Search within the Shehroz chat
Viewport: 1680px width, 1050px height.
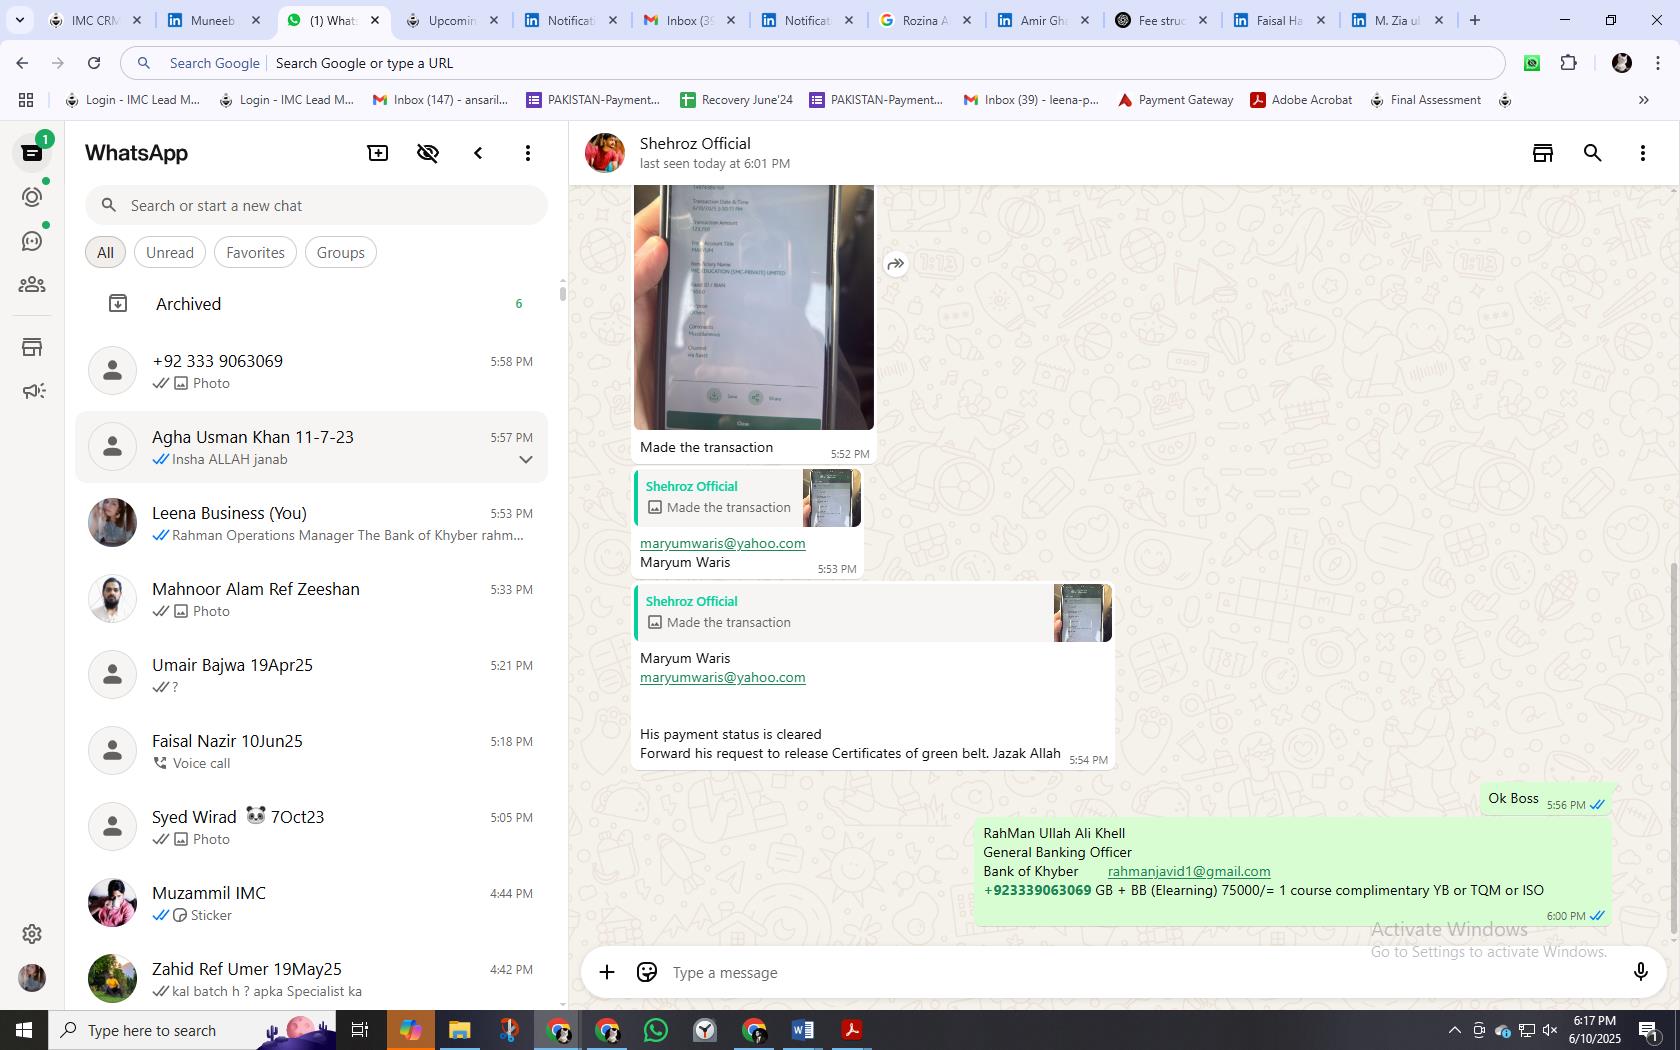click(x=1593, y=153)
